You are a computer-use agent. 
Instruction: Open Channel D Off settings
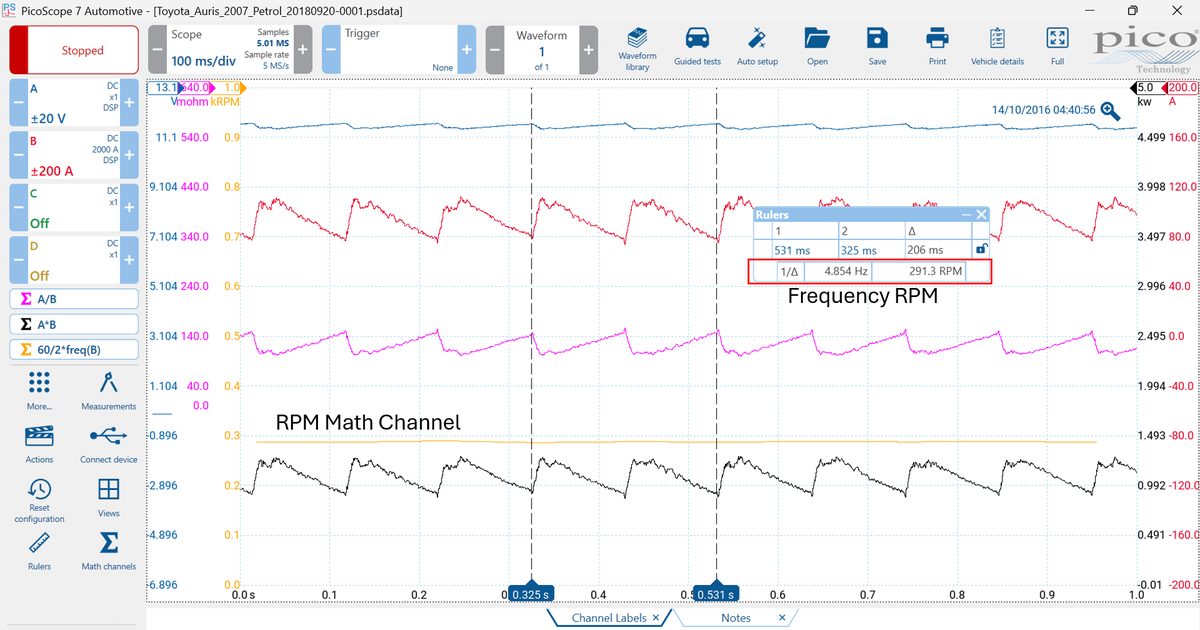74,261
